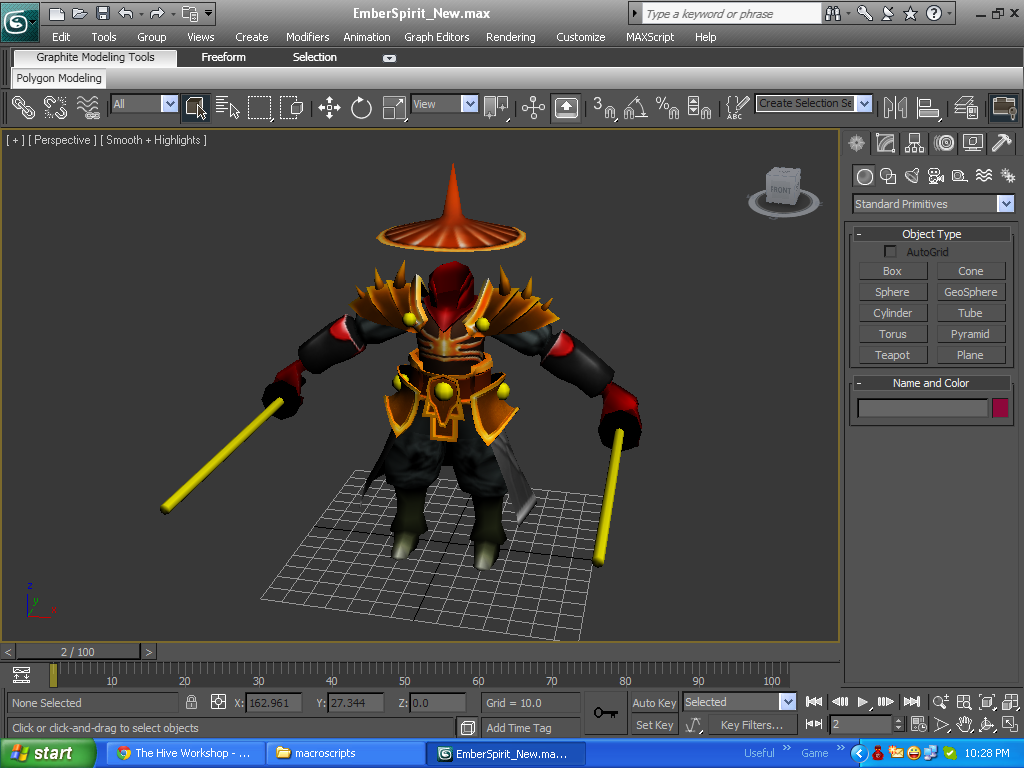
Task: Activate the Select Object tool
Action: click(x=196, y=107)
